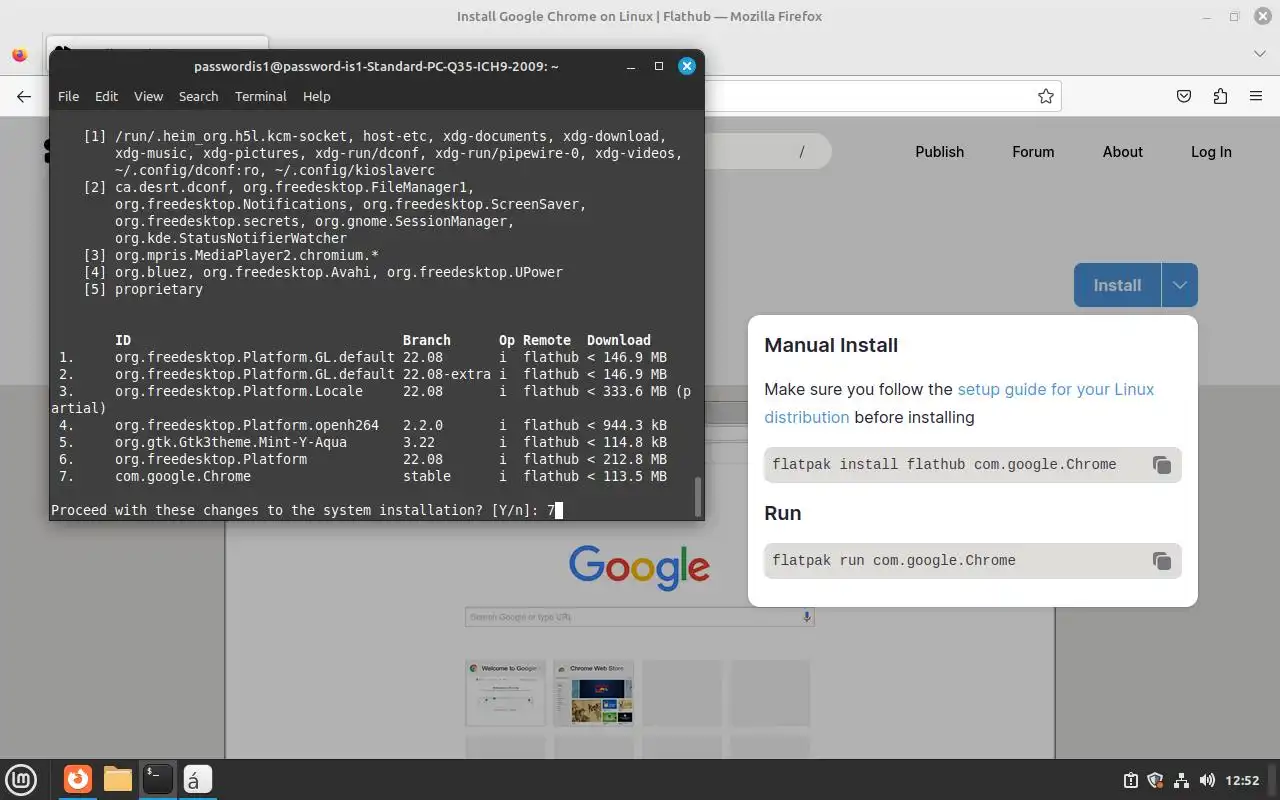Go to the Flathub Forum link
This screenshot has width=1280, height=800.
pyautogui.click(x=1033, y=152)
